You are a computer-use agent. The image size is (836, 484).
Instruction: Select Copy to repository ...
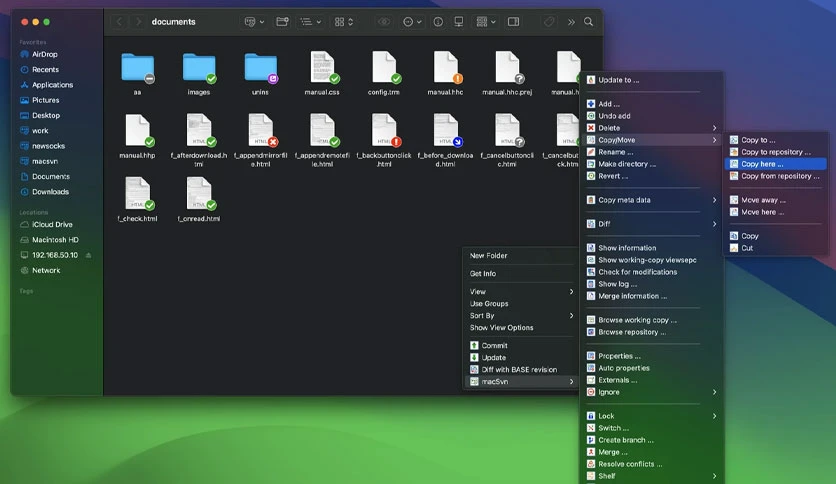776,152
